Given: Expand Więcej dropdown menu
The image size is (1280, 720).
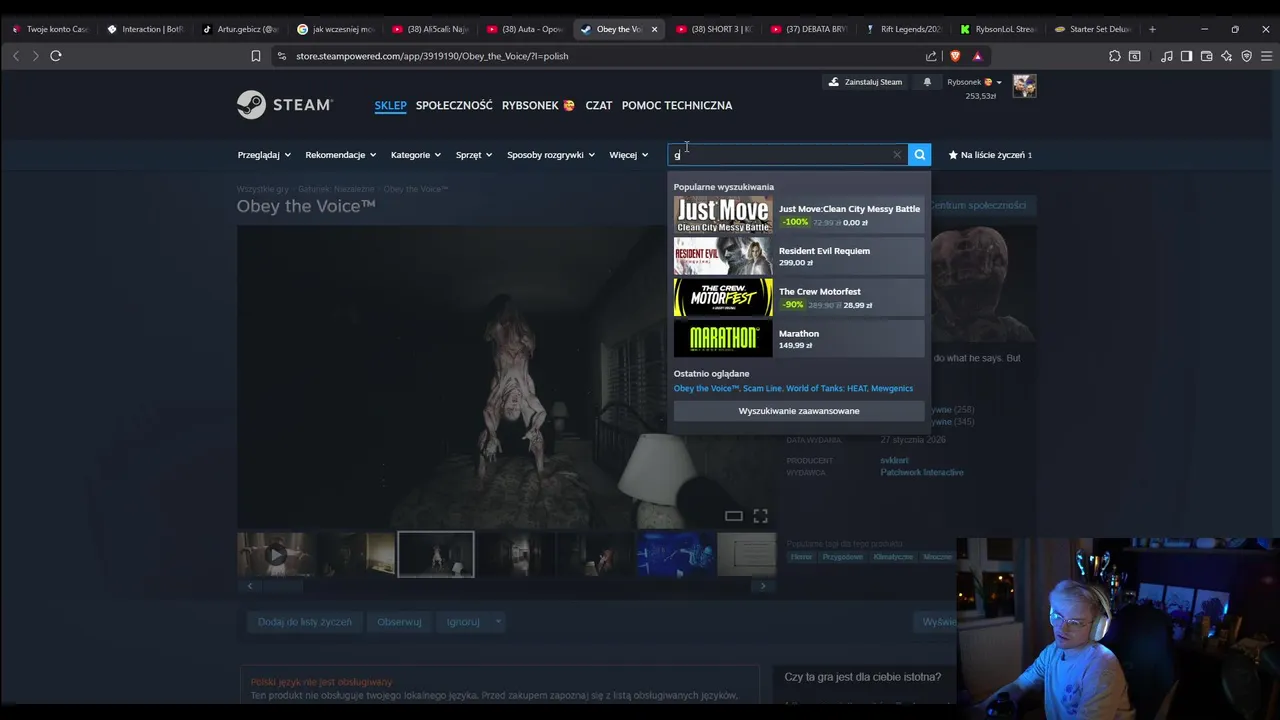Looking at the screenshot, I should point(629,155).
